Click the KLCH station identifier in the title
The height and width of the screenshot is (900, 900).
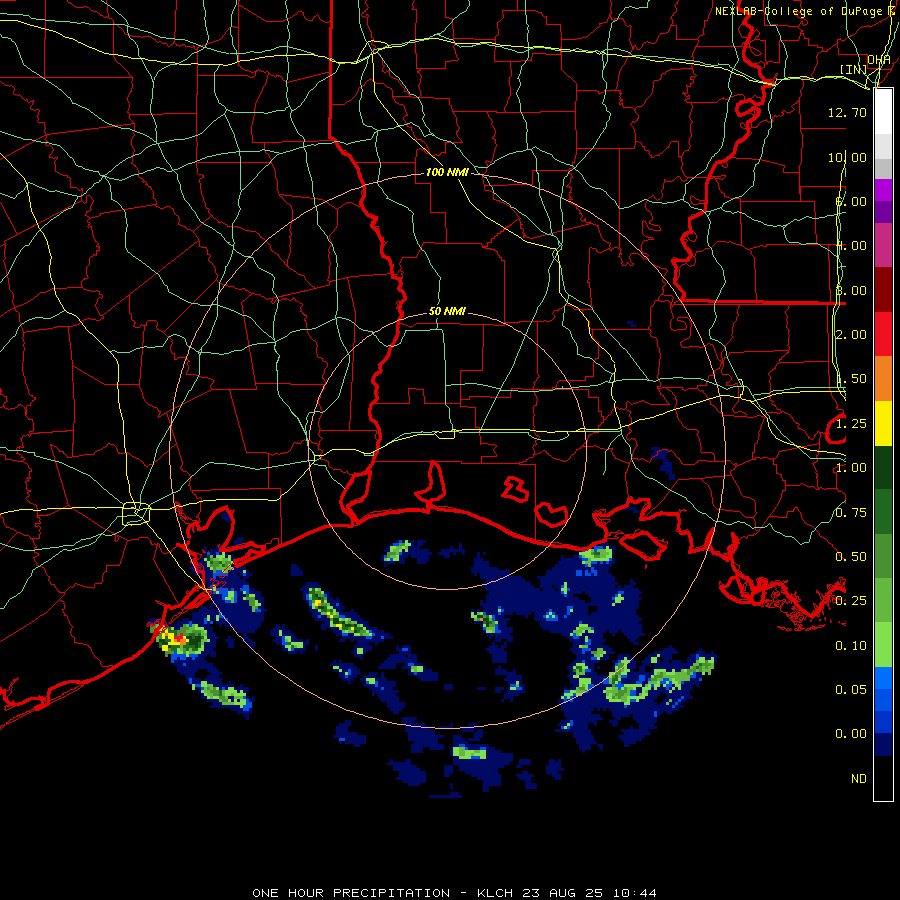[495, 893]
